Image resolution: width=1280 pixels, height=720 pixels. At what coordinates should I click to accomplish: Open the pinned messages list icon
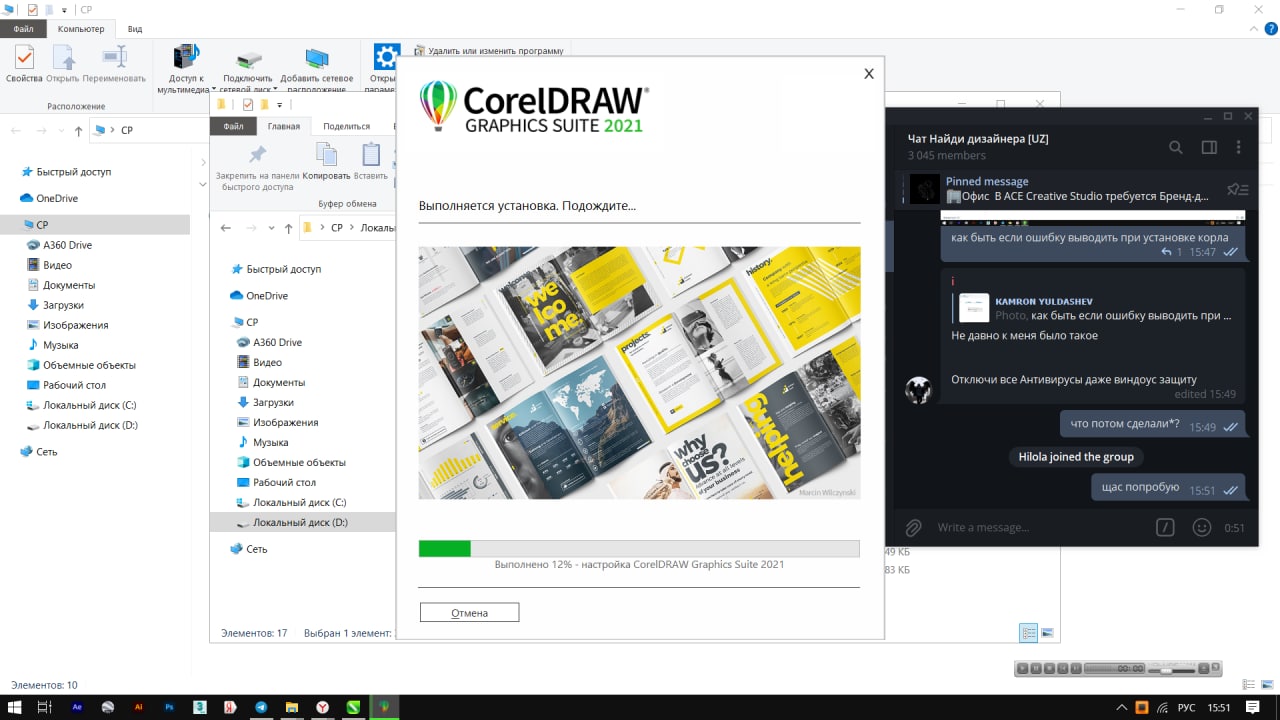tap(1238, 189)
